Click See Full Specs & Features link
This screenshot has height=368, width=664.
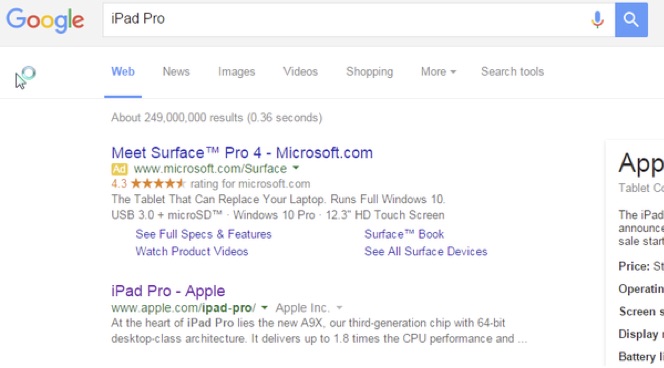tap(203, 234)
